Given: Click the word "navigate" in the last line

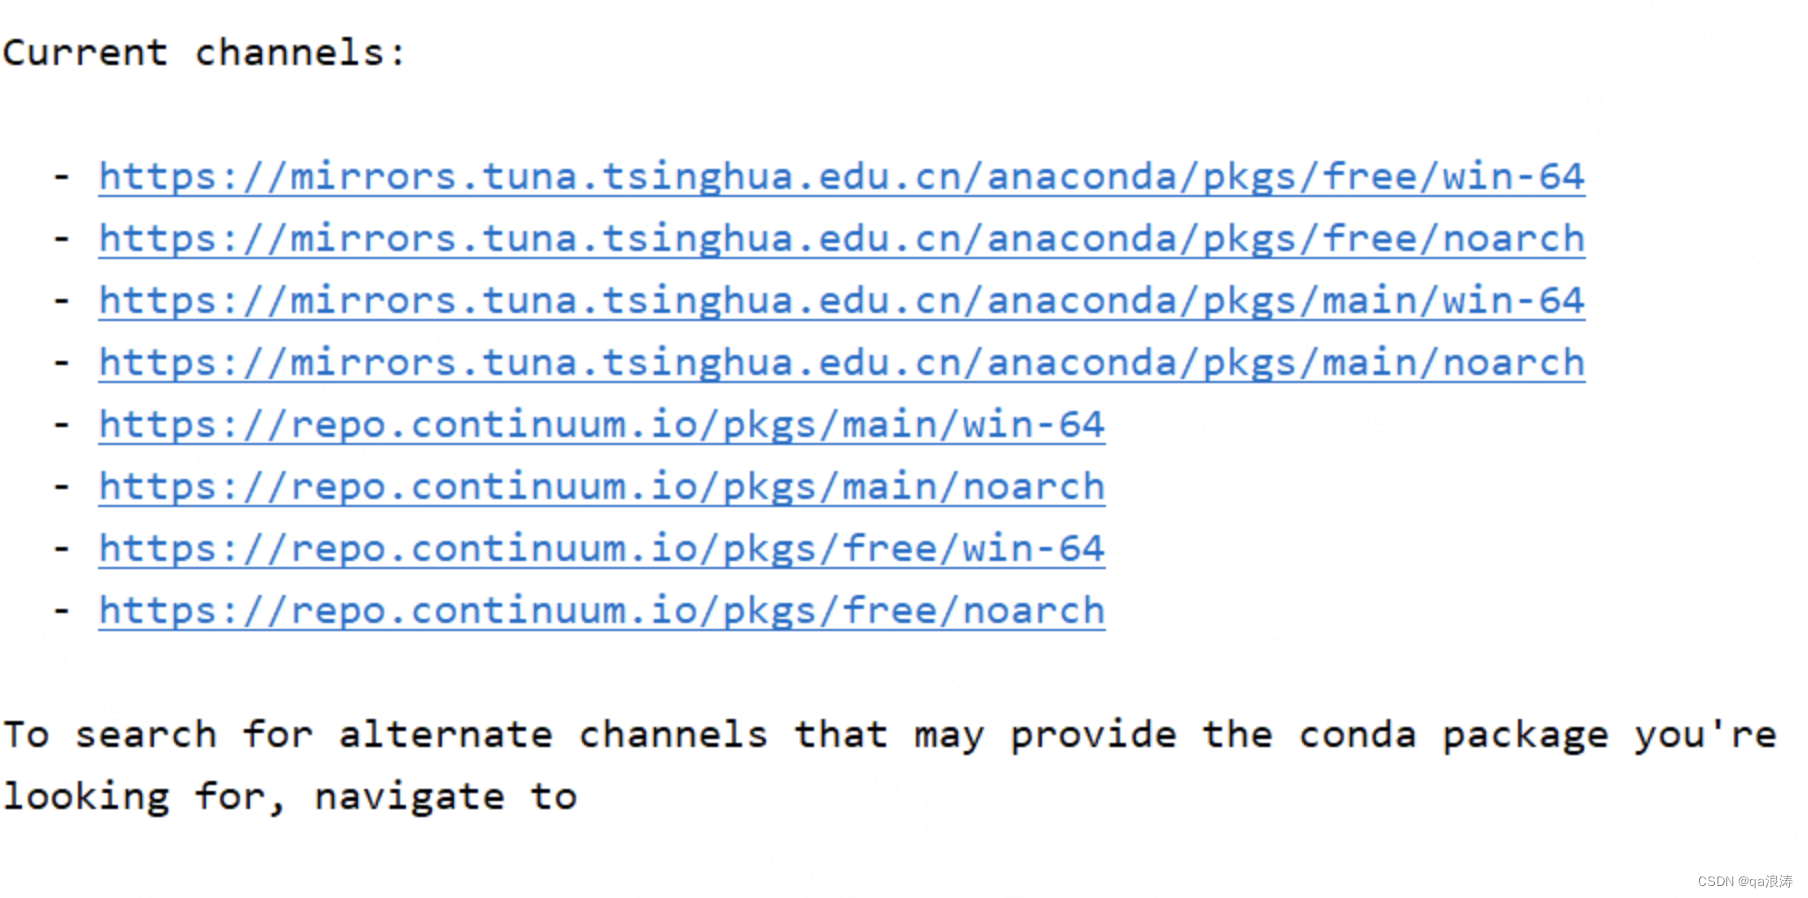Looking at the screenshot, I should coord(409,797).
